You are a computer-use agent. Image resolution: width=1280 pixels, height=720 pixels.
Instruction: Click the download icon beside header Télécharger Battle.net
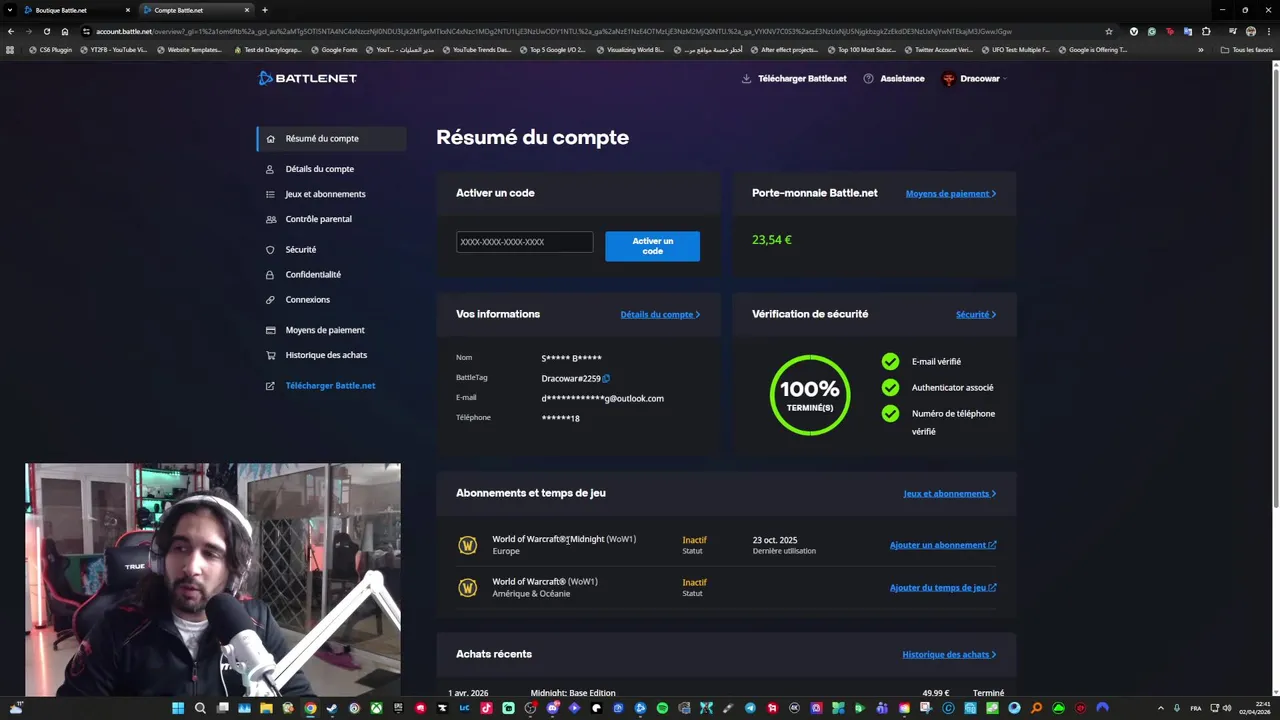click(746, 78)
